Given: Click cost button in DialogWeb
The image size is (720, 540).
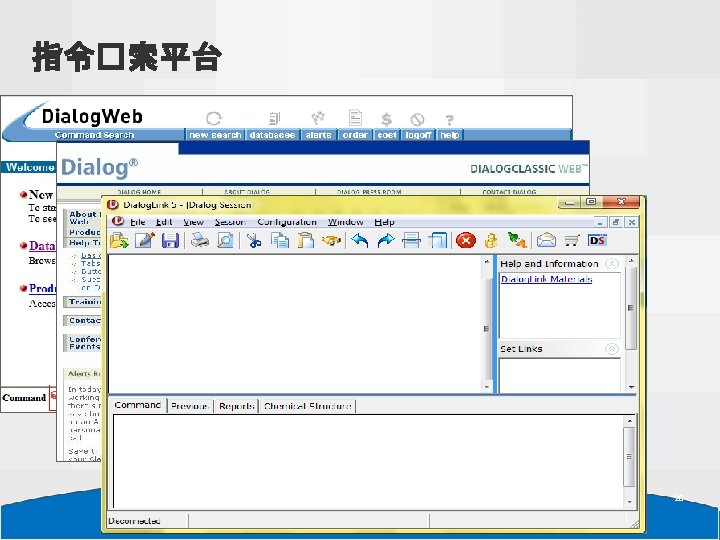Looking at the screenshot, I should coord(387,135).
